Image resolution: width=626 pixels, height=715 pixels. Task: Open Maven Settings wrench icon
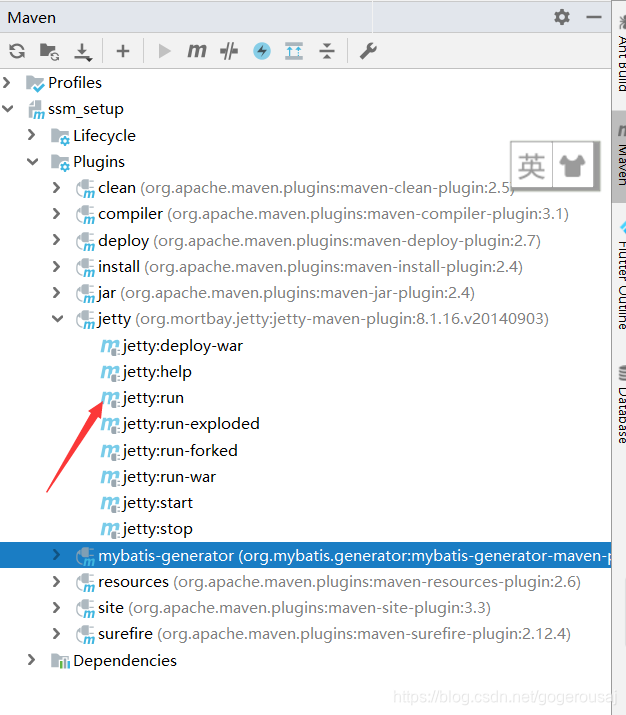click(368, 51)
